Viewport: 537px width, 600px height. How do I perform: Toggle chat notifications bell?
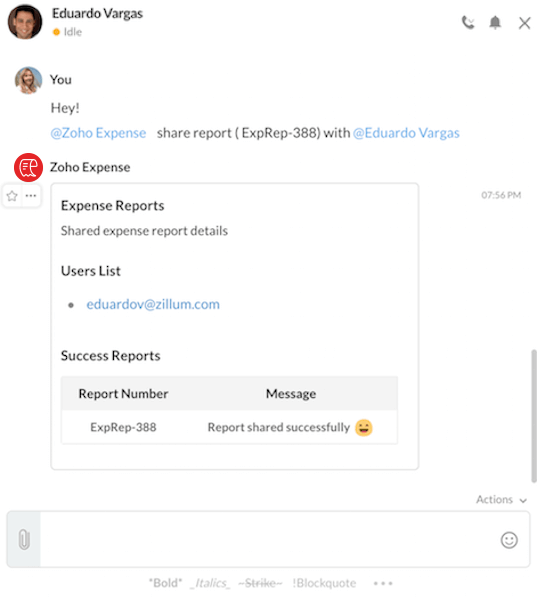point(495,23)
